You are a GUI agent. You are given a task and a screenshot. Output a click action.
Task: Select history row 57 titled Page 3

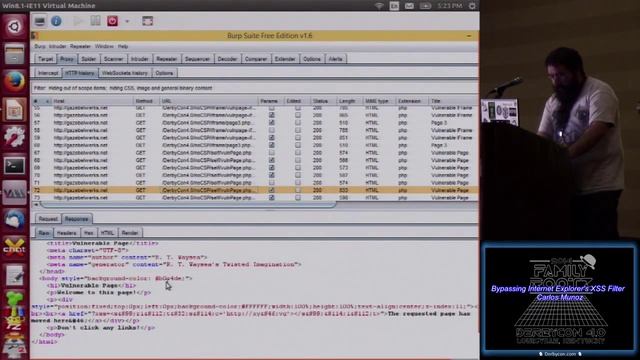click(255, 122)
